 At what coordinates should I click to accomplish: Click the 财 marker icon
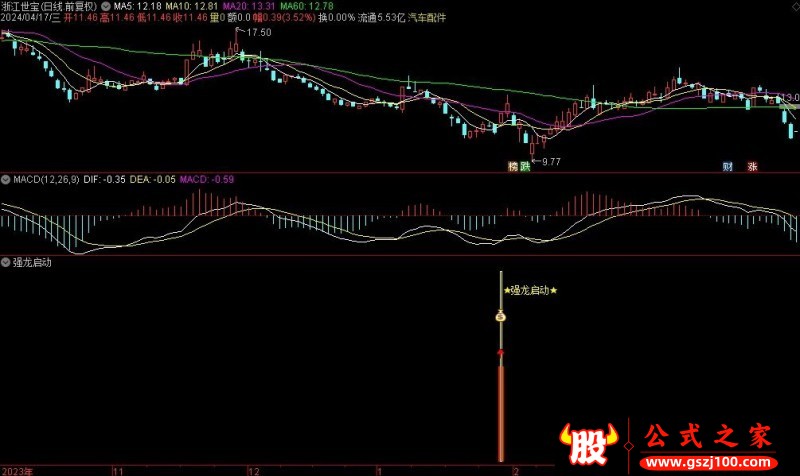coord(728,166)
